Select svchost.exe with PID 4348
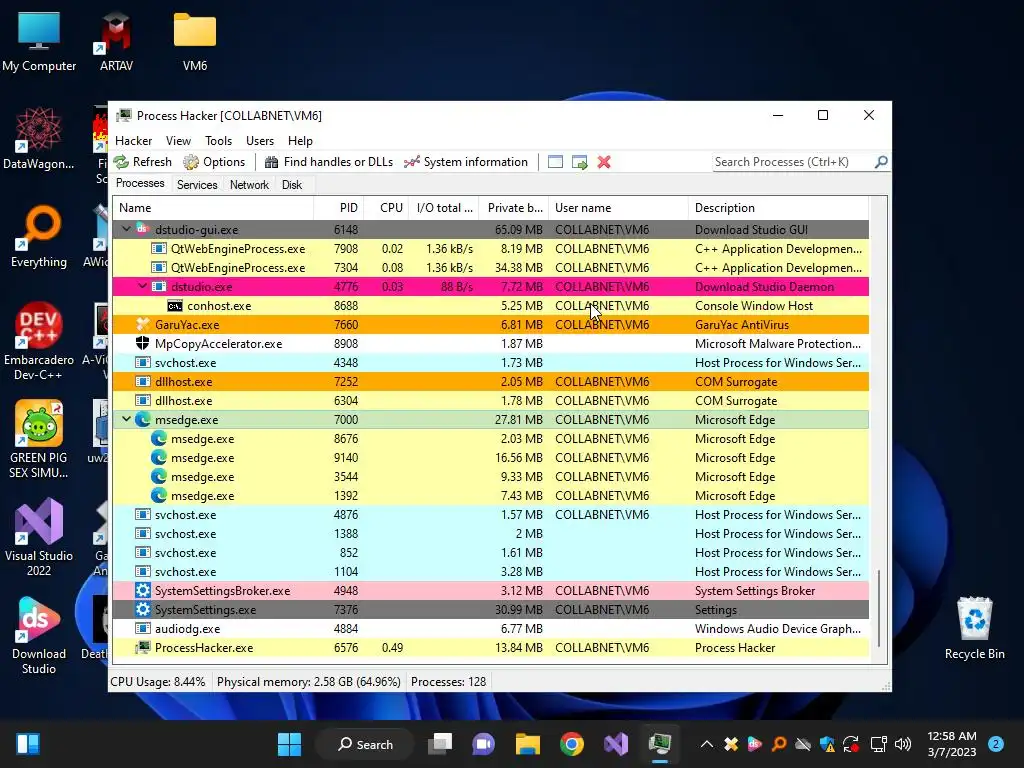Screen dimensions: 1024x768 click(490, 362)
